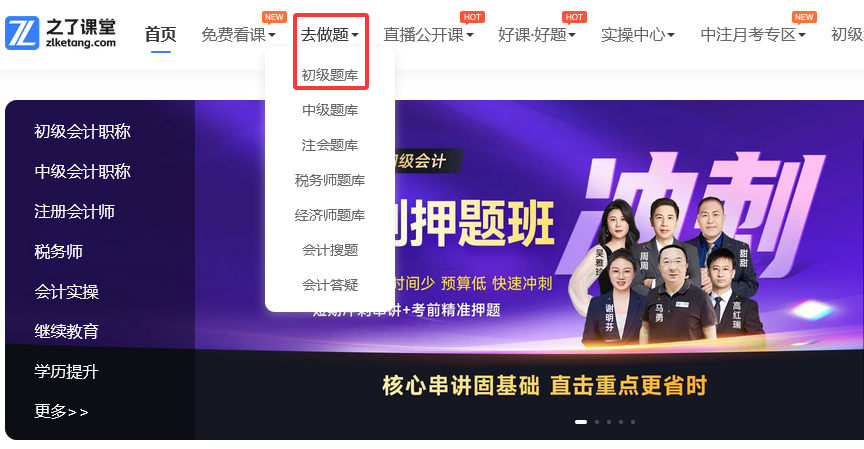Viewport: 864px width, 449px height.
Task: Click the 之了课堂 logo icon
Action: 22,33
